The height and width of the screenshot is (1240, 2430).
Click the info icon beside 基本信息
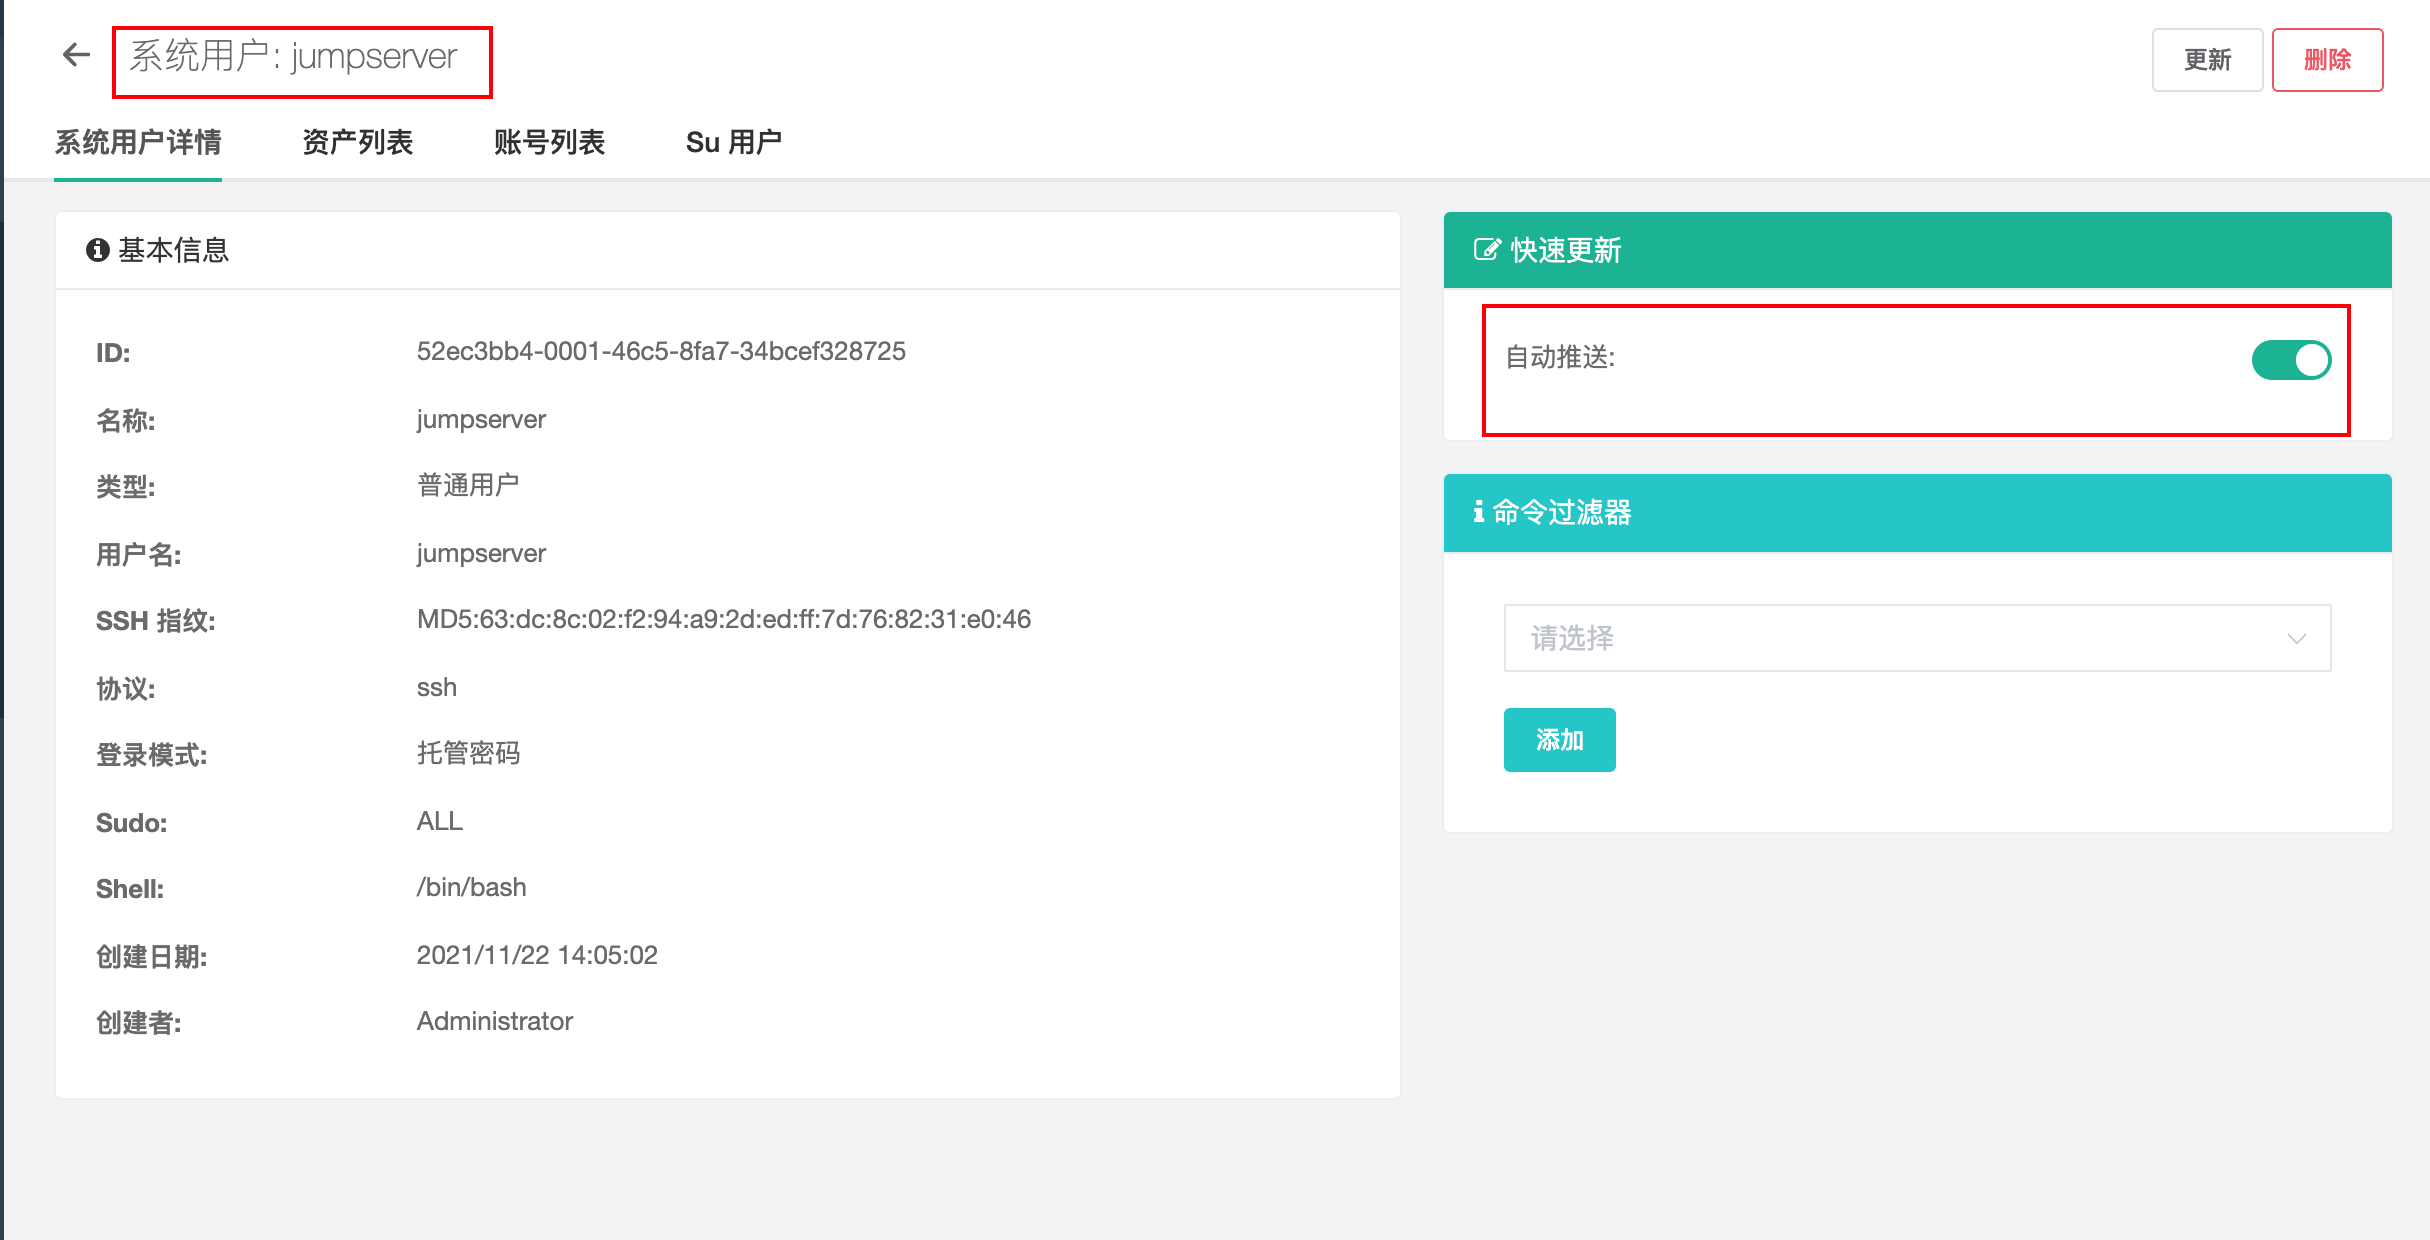tap(97, 250)
